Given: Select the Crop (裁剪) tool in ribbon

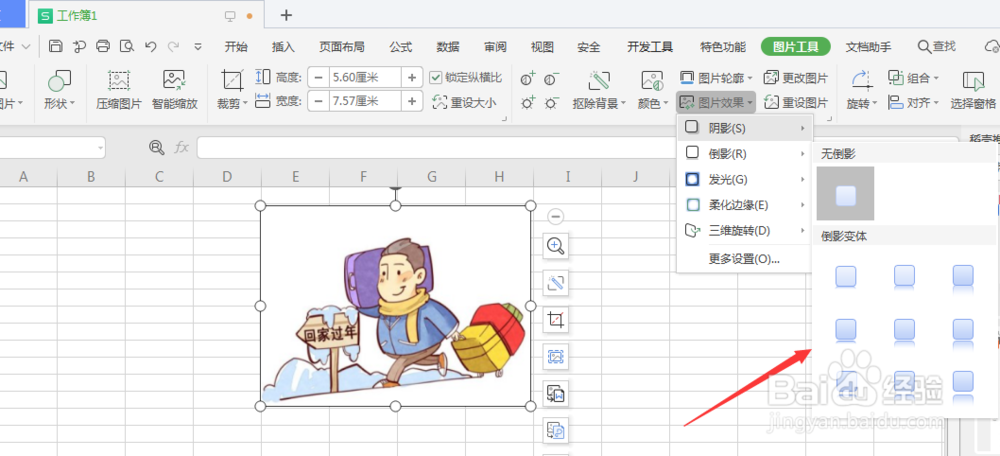Looking at the screenshot, I should [232, 90].
